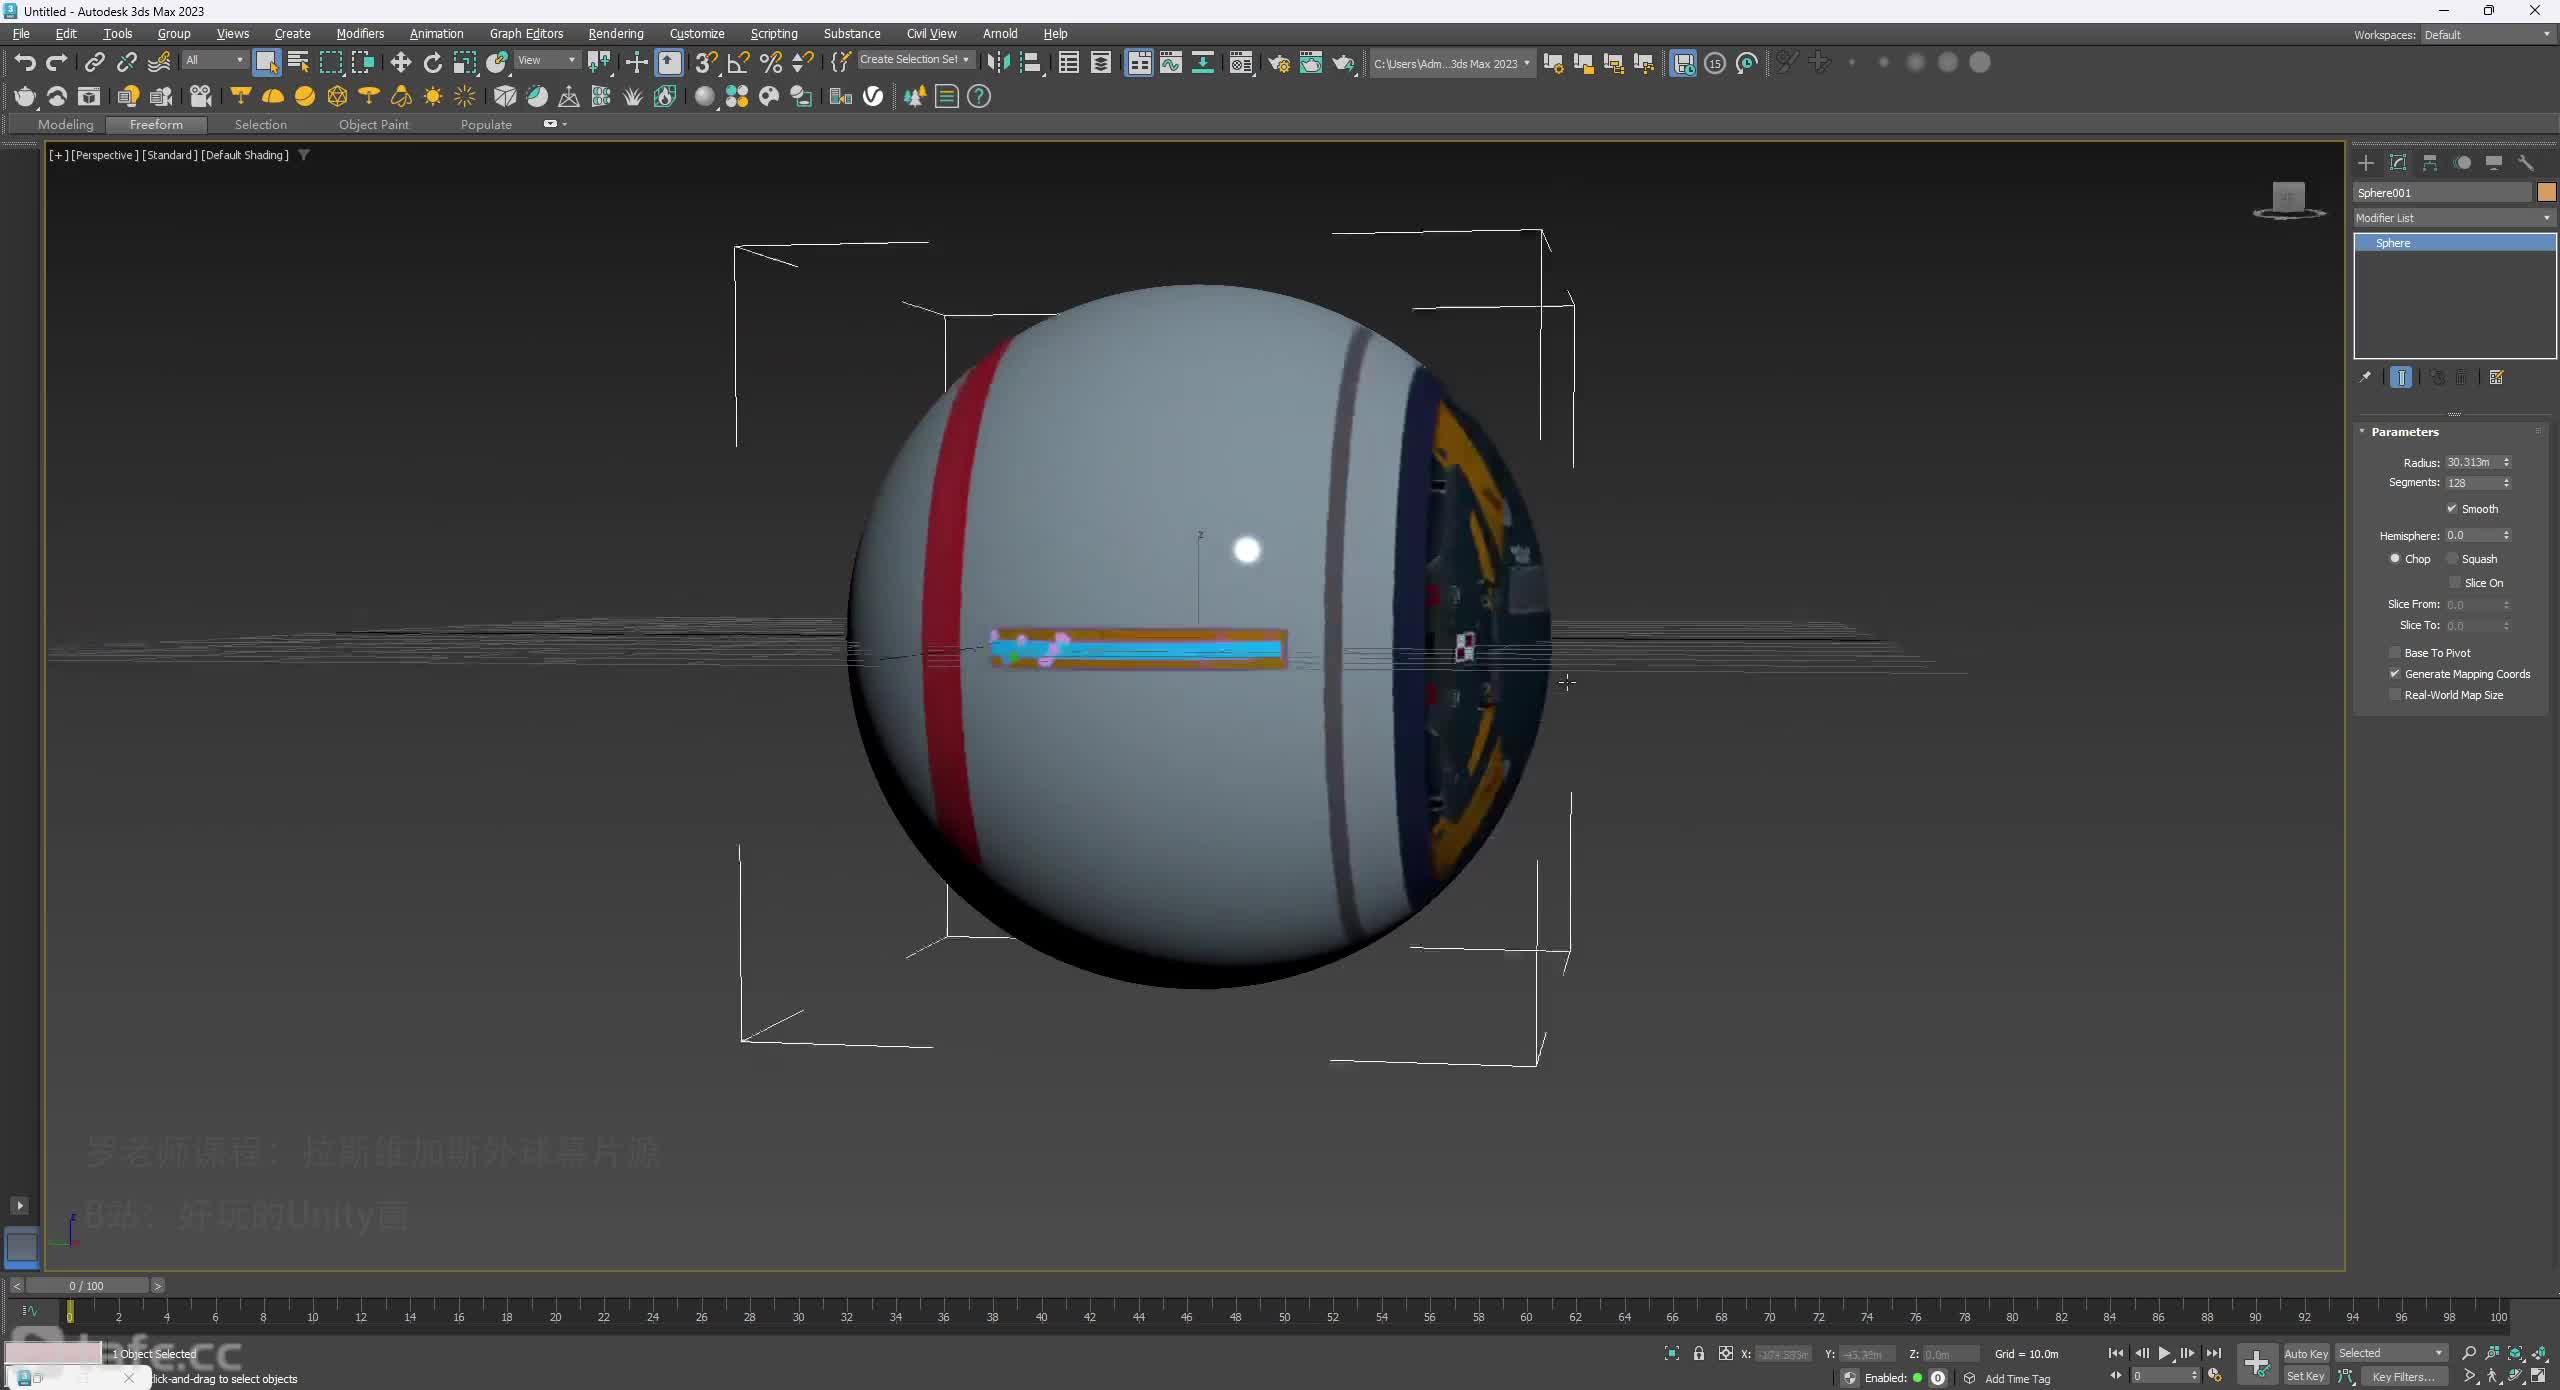Select the Chop radio button
2560x1390 pixels.
coord(2395,559)
